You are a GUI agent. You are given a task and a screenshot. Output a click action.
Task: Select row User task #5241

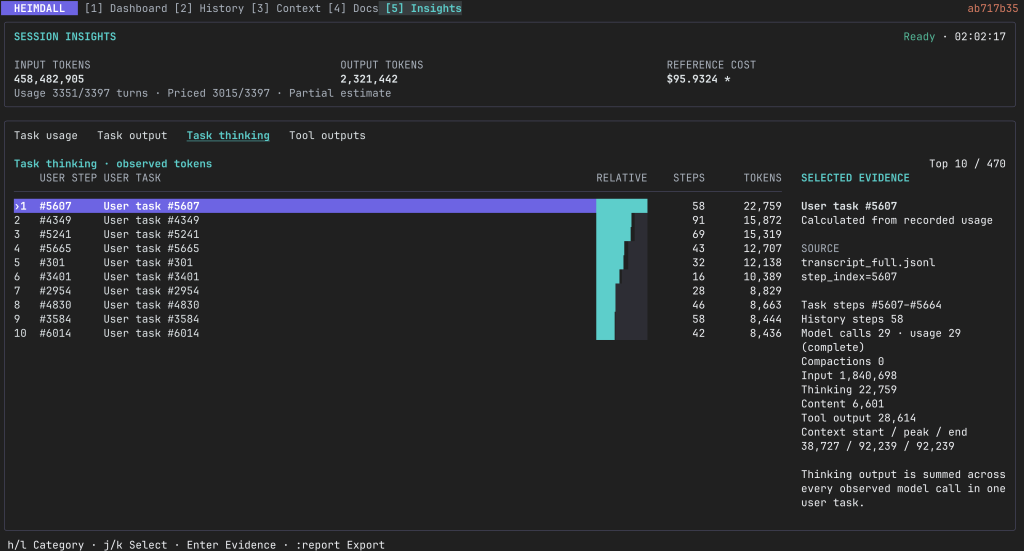[x=397, y=234]
